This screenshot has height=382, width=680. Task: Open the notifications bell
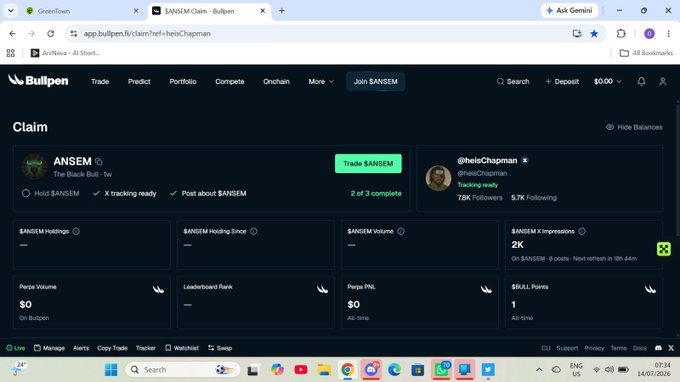pos(641,82)
